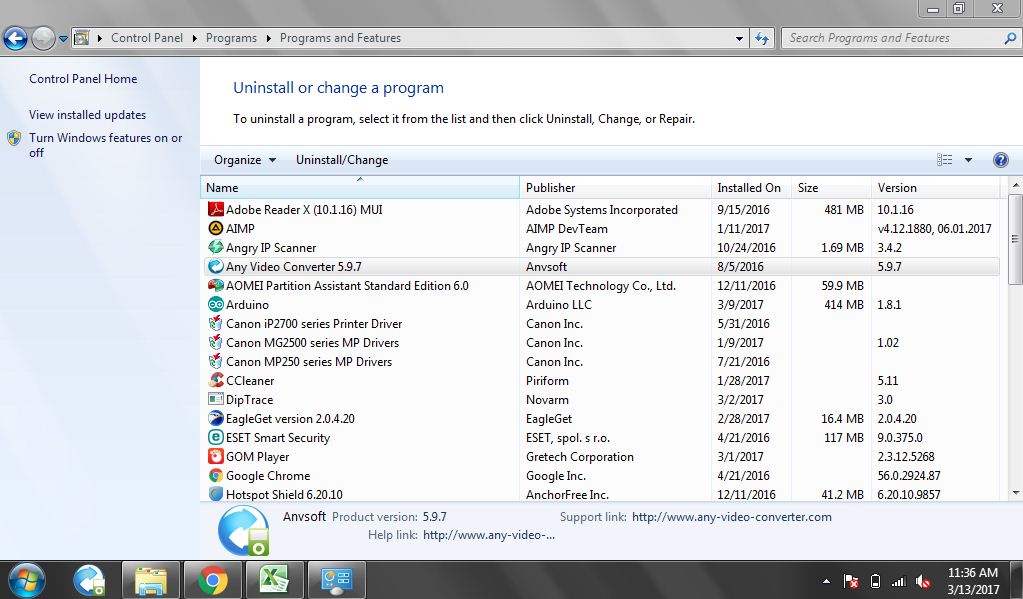The image size is (1023, 599).
Task: Click the DipTrace program icon
Action: (x=216, y=399)
